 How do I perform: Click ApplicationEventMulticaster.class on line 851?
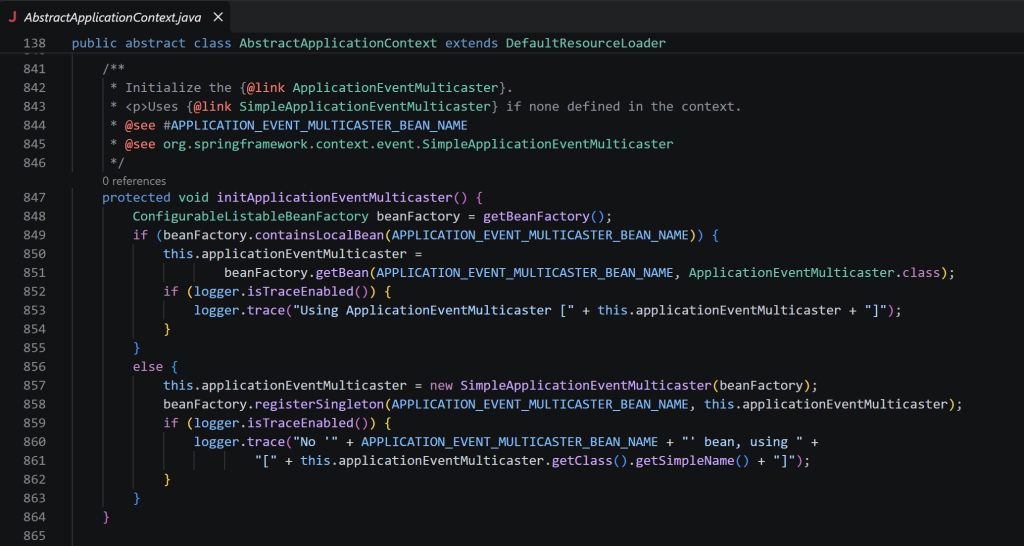[x=813, y=273]
